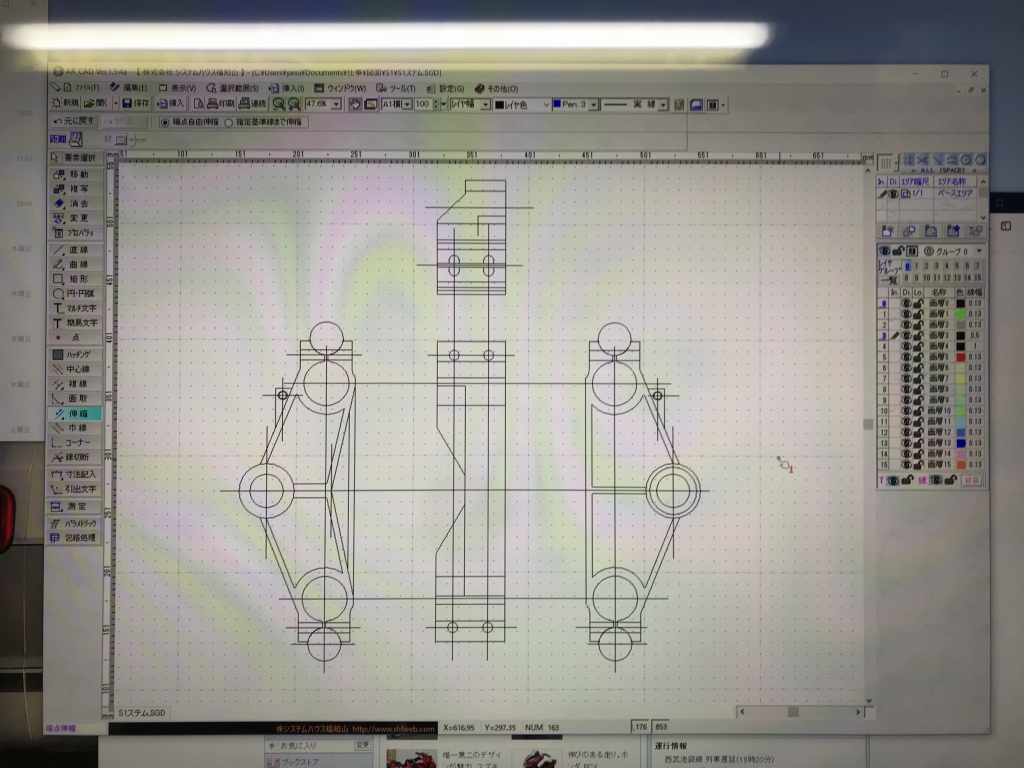Select the 面取 chamfer tool
Screen dimensions: 1024x768
(x=76, y=397)
